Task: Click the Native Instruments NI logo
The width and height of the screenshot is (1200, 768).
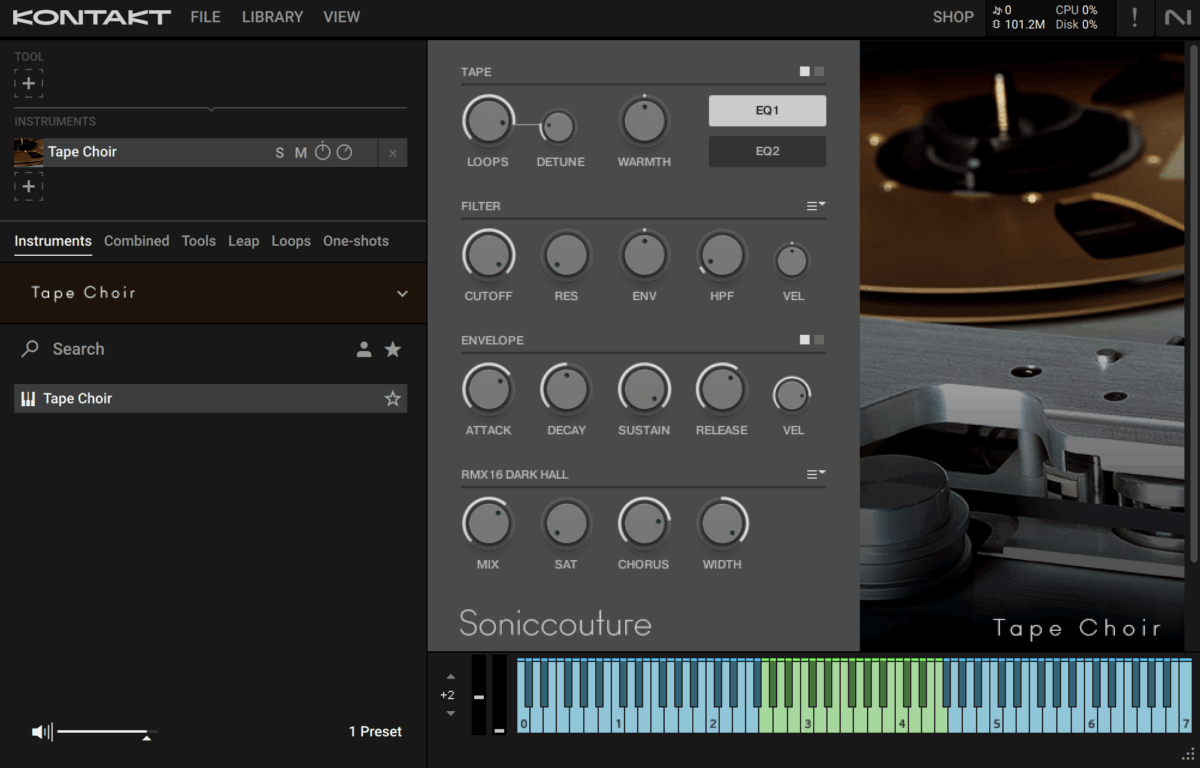Action: coord(1177,17)
